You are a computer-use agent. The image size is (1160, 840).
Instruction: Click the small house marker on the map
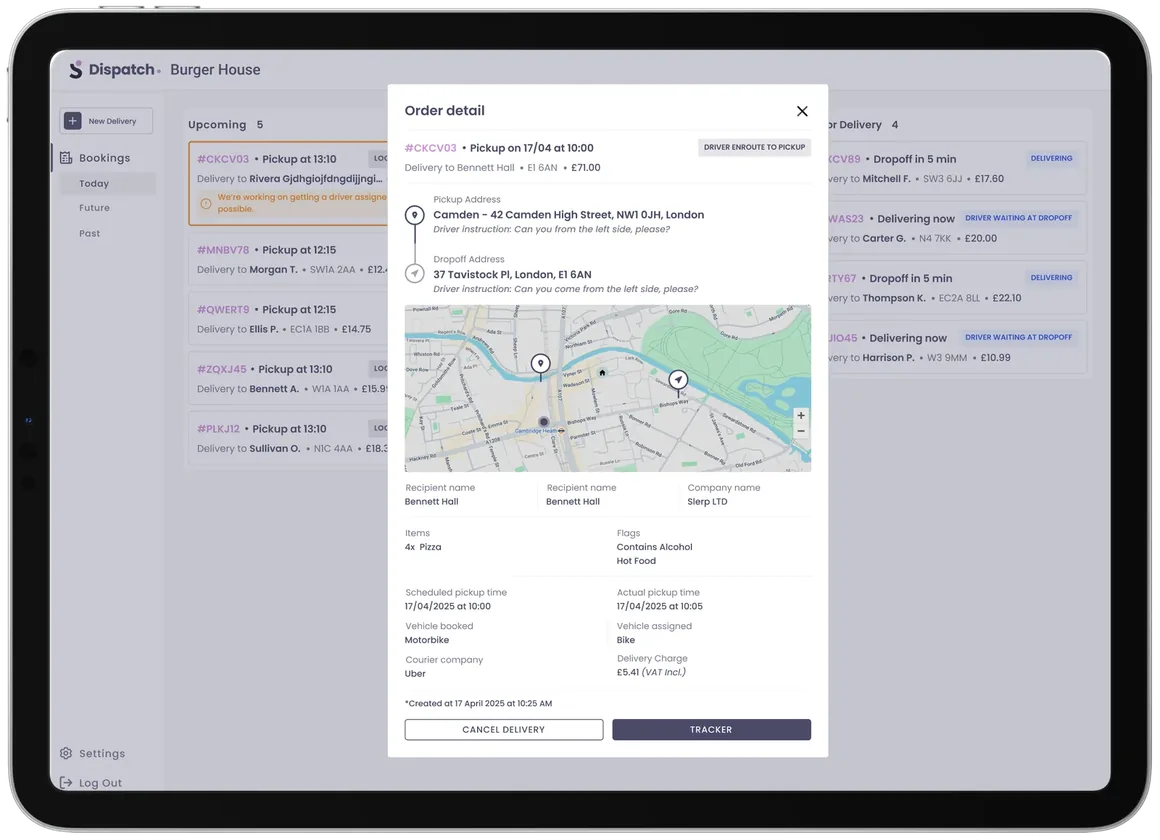point(602,372)
